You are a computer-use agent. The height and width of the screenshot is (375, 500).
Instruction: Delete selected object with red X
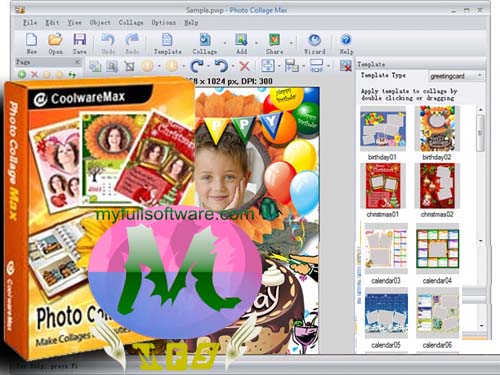(245, 66)
